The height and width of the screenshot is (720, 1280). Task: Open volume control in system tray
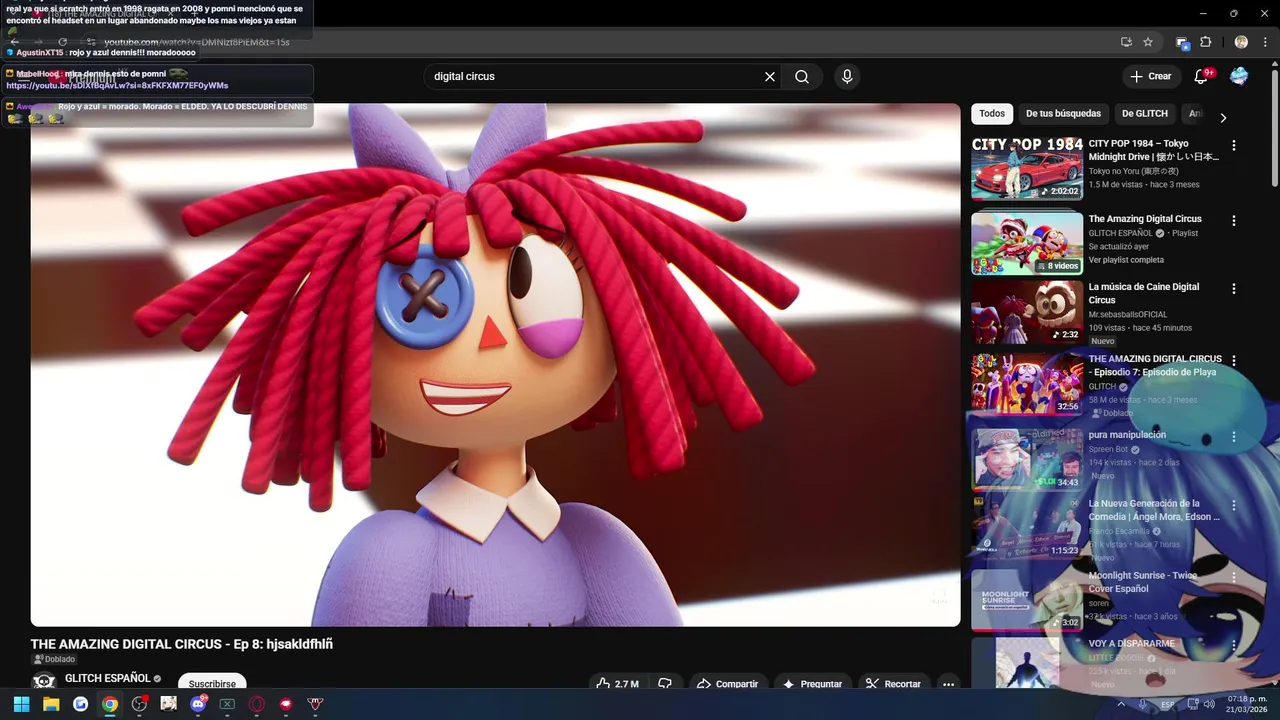1209,705
